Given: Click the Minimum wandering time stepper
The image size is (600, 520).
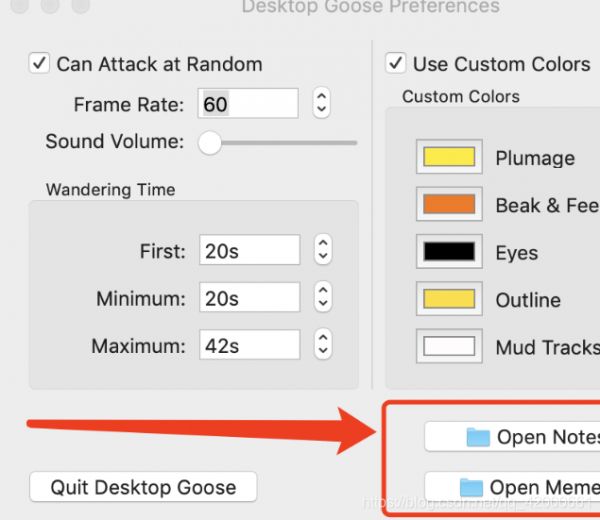Looking at the screenshot, I should pos(323,297).
